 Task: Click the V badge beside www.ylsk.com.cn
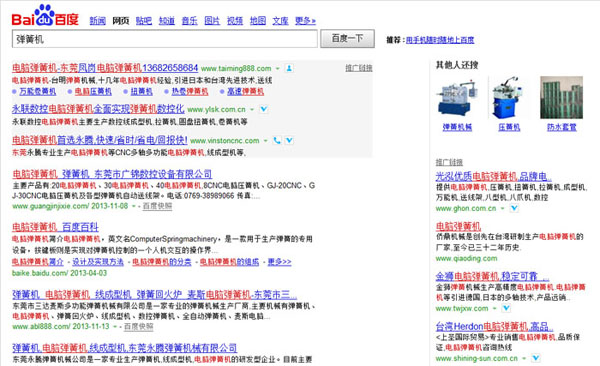click(x=264, y=109)
